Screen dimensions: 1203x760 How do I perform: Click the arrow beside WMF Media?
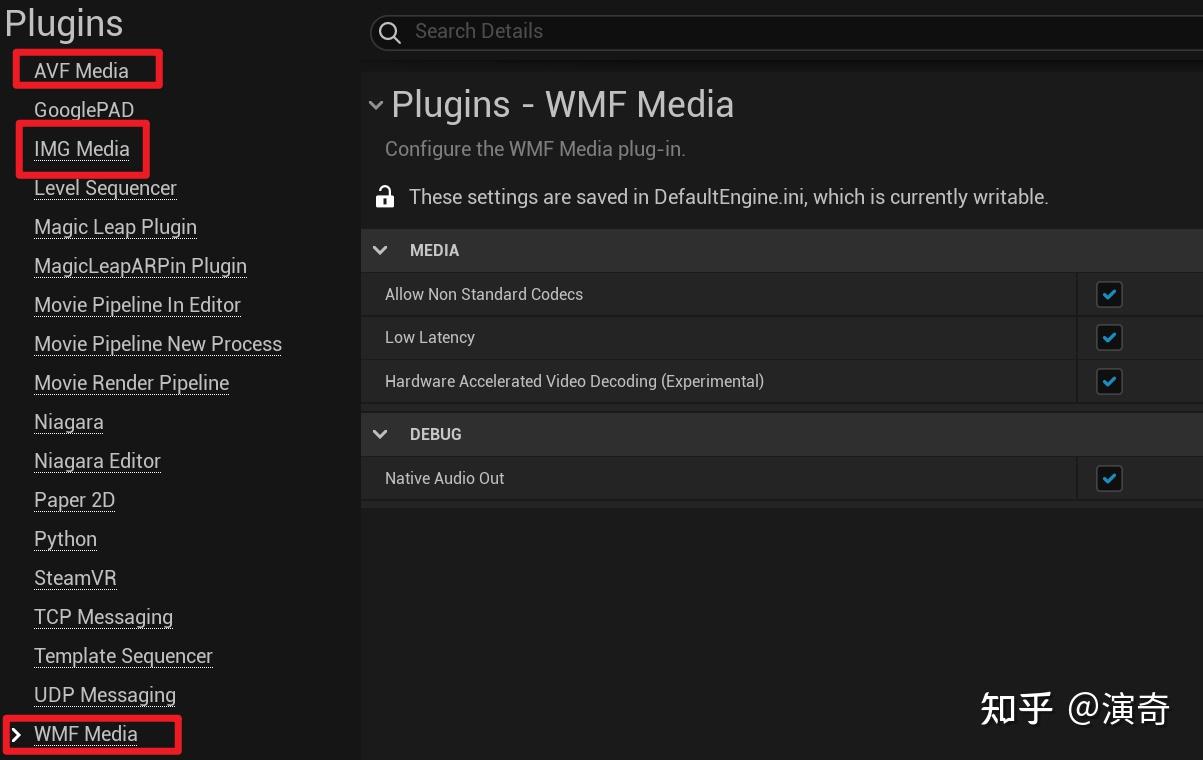(15, 735)
